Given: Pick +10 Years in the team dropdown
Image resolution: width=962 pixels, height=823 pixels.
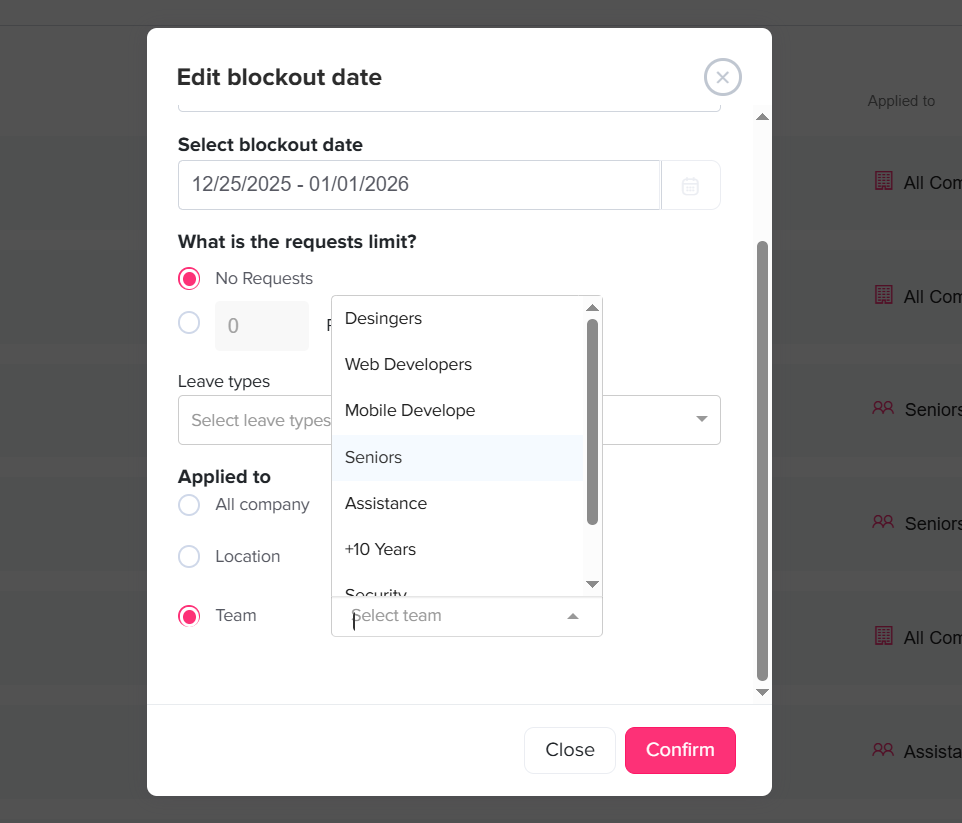Looking at the screenshot, I should click(380, 549).
